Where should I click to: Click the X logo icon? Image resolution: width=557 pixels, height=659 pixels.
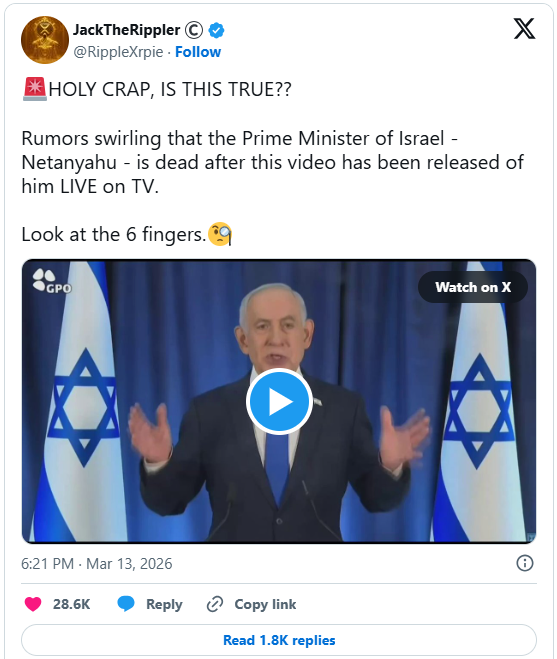[524, 29]
